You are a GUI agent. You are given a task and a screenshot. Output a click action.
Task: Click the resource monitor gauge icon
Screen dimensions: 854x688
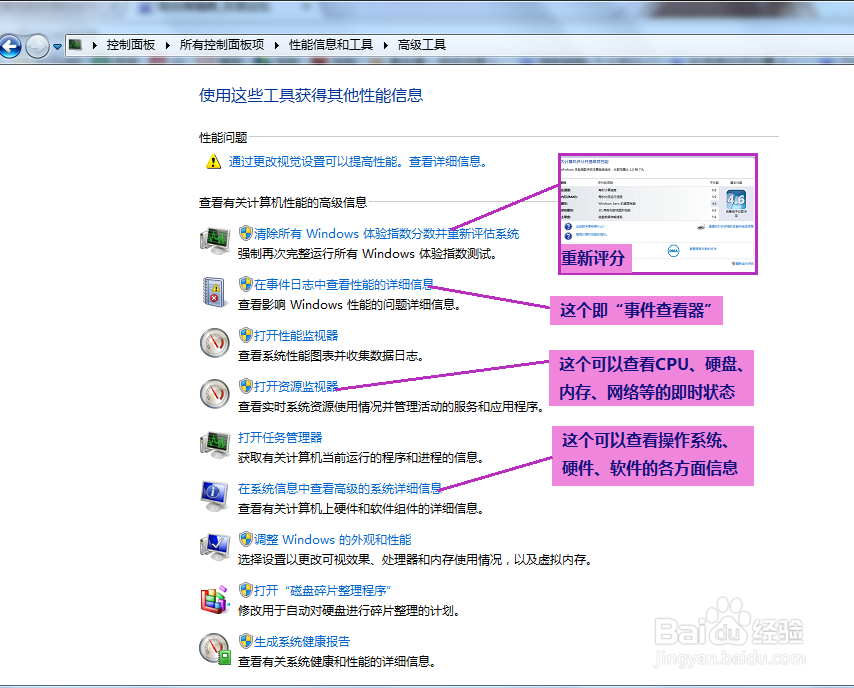pyautogui.click(x=214, y=393)
